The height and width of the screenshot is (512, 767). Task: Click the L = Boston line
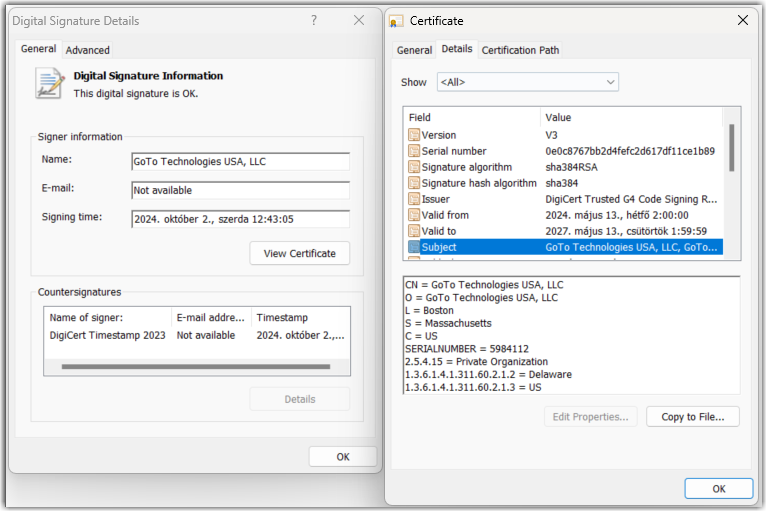(429, 311)
